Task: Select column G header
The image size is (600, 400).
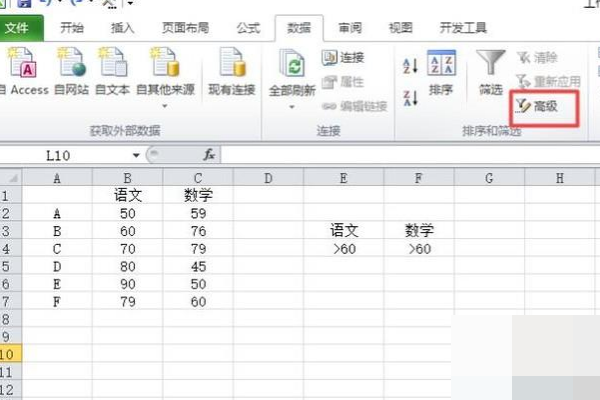Action: coord(489,178)
